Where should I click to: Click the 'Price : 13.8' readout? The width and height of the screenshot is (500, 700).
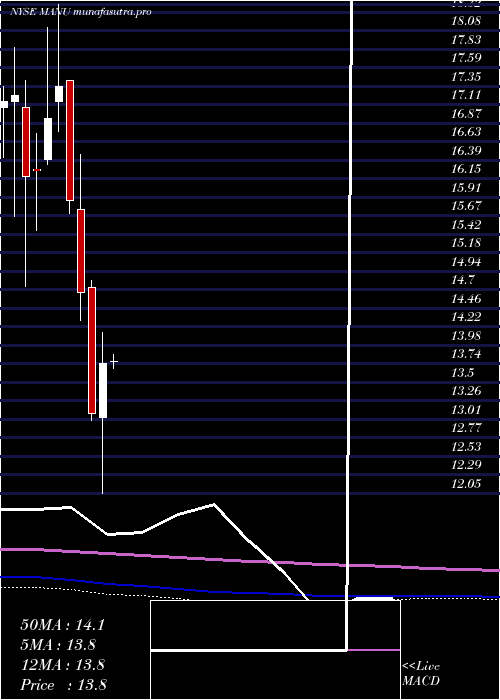click(63, 685)
